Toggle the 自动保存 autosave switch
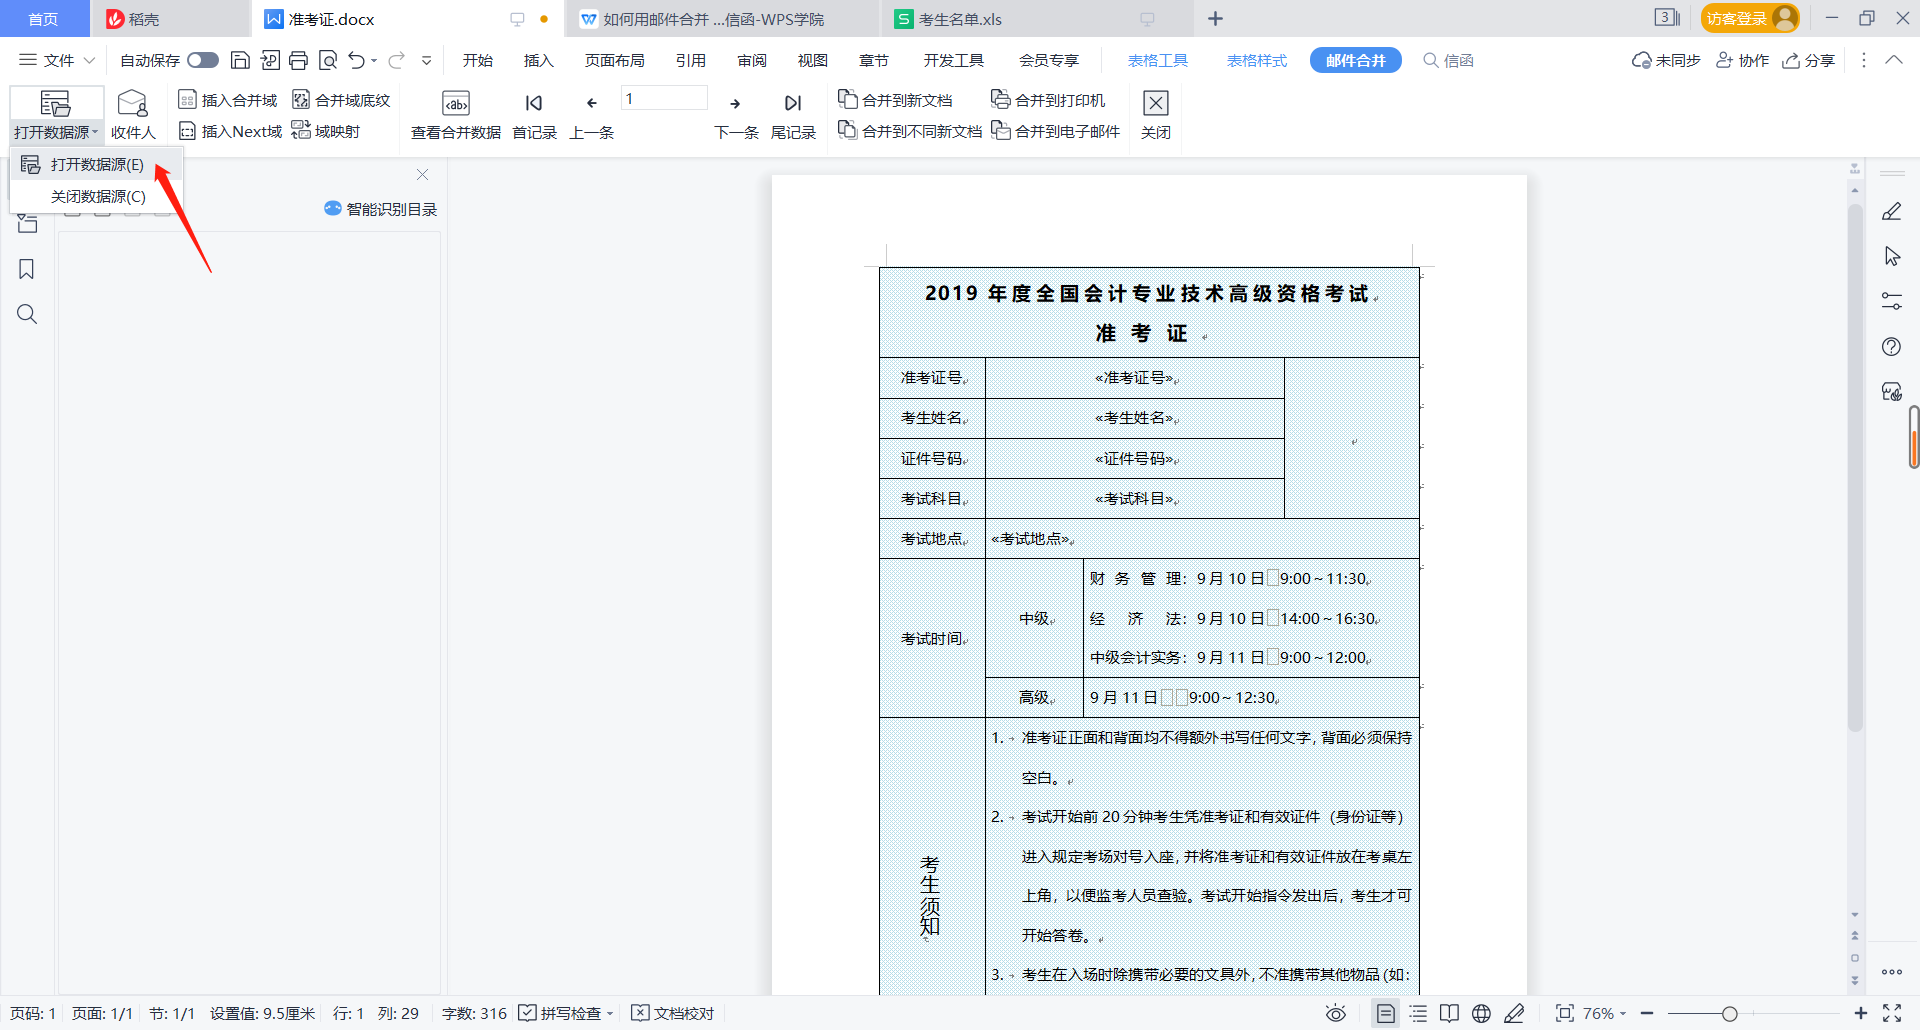 202,60
